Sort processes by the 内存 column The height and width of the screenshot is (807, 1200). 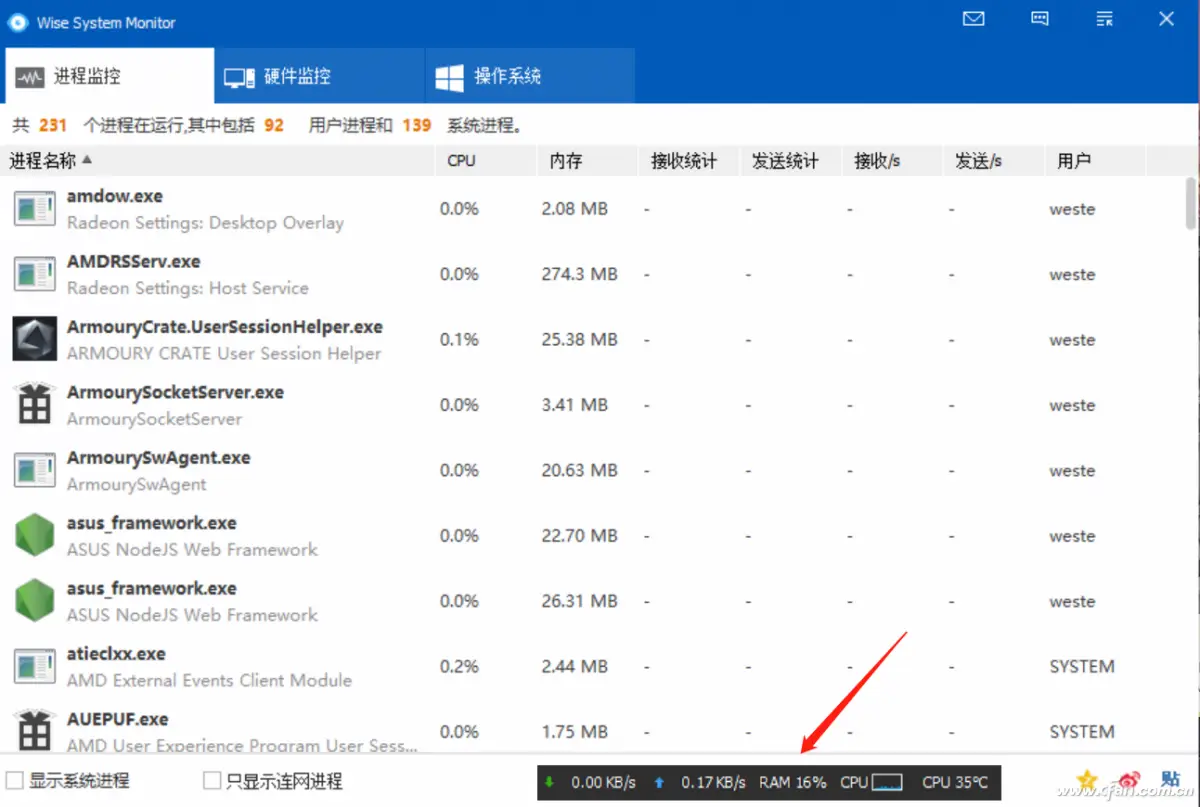(x=563, y=159)
